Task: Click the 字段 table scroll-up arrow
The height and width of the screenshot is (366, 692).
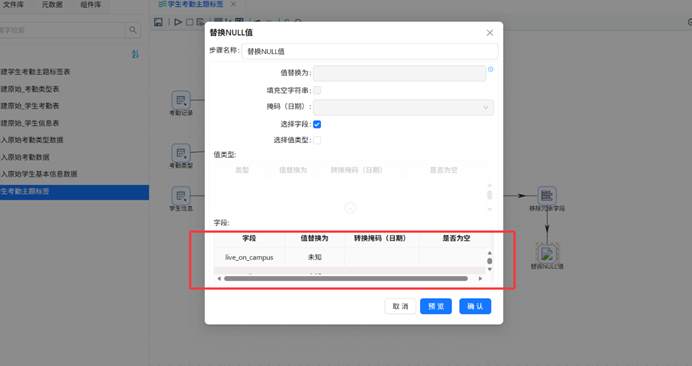Action: (x=489, y=253)
